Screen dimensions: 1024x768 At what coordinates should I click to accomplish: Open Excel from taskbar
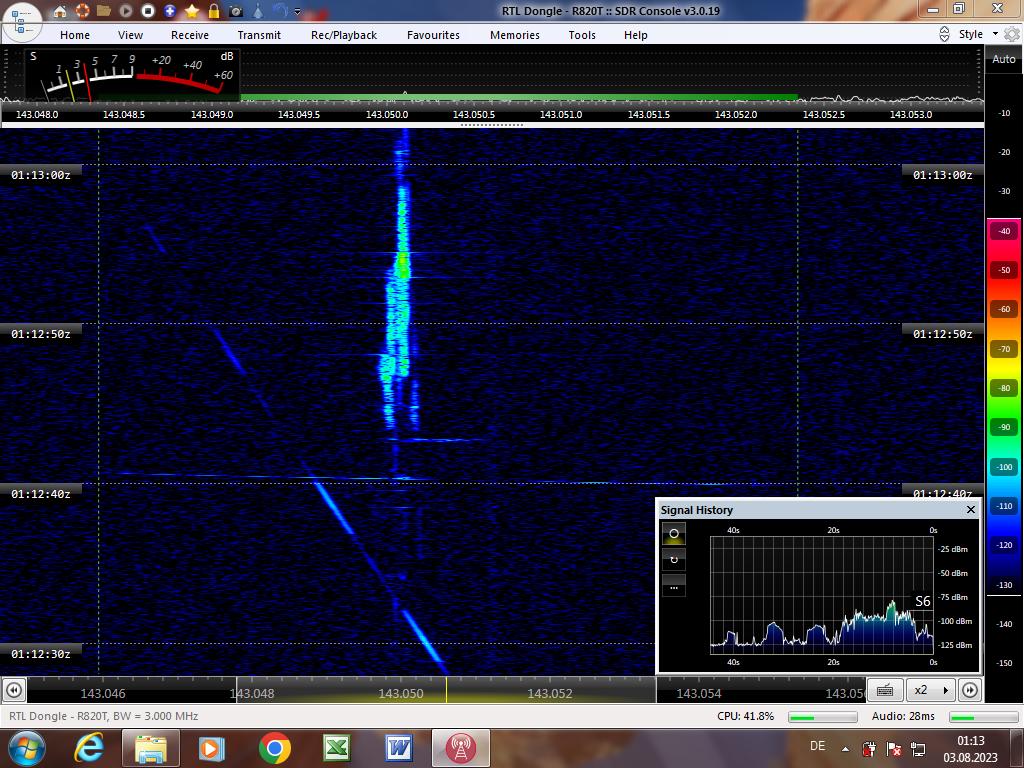tap(337, 748)
